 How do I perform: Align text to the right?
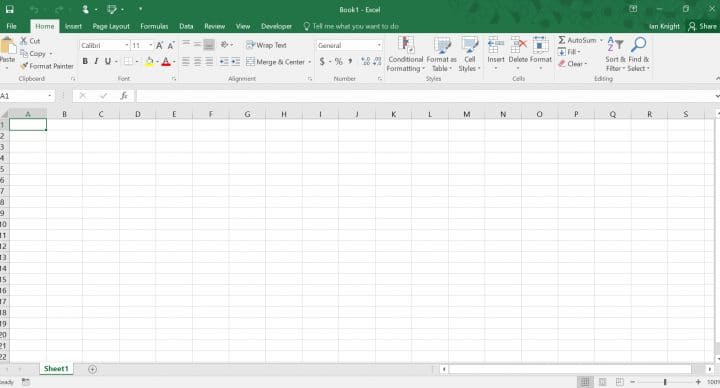(209, 61)
